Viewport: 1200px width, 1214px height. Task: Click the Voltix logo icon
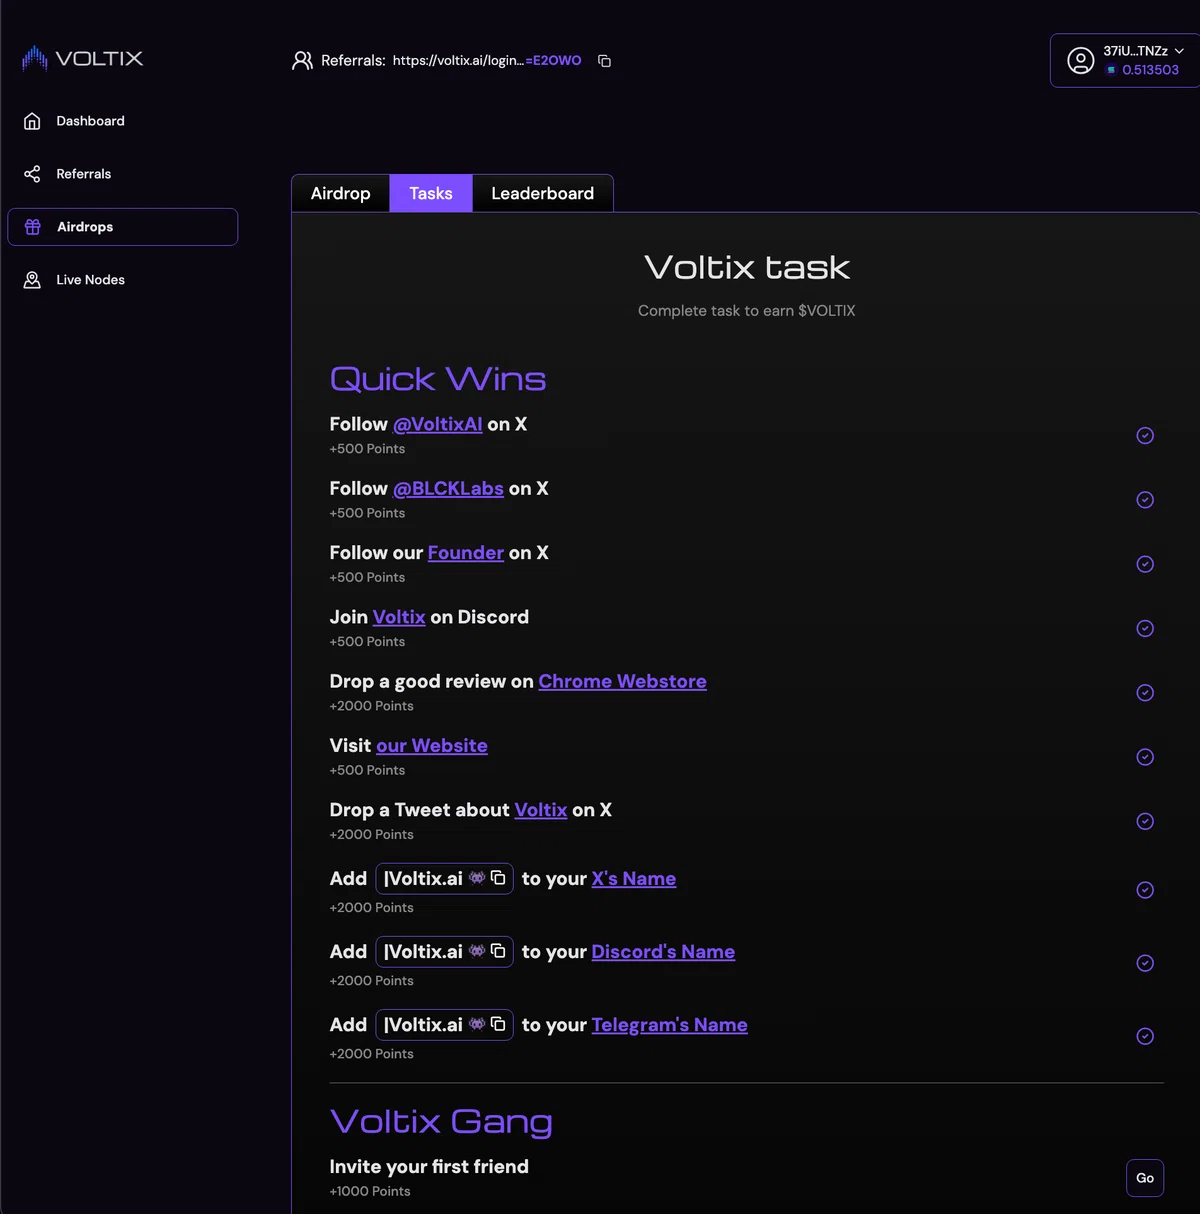pos(35,59)
